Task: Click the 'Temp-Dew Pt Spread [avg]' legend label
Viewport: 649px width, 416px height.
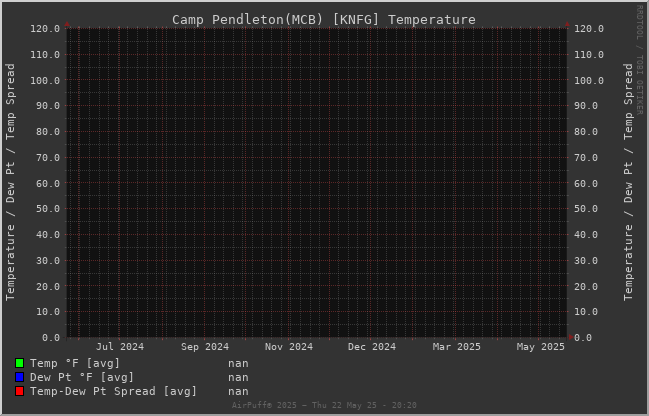Action: [x=113, y=391]
